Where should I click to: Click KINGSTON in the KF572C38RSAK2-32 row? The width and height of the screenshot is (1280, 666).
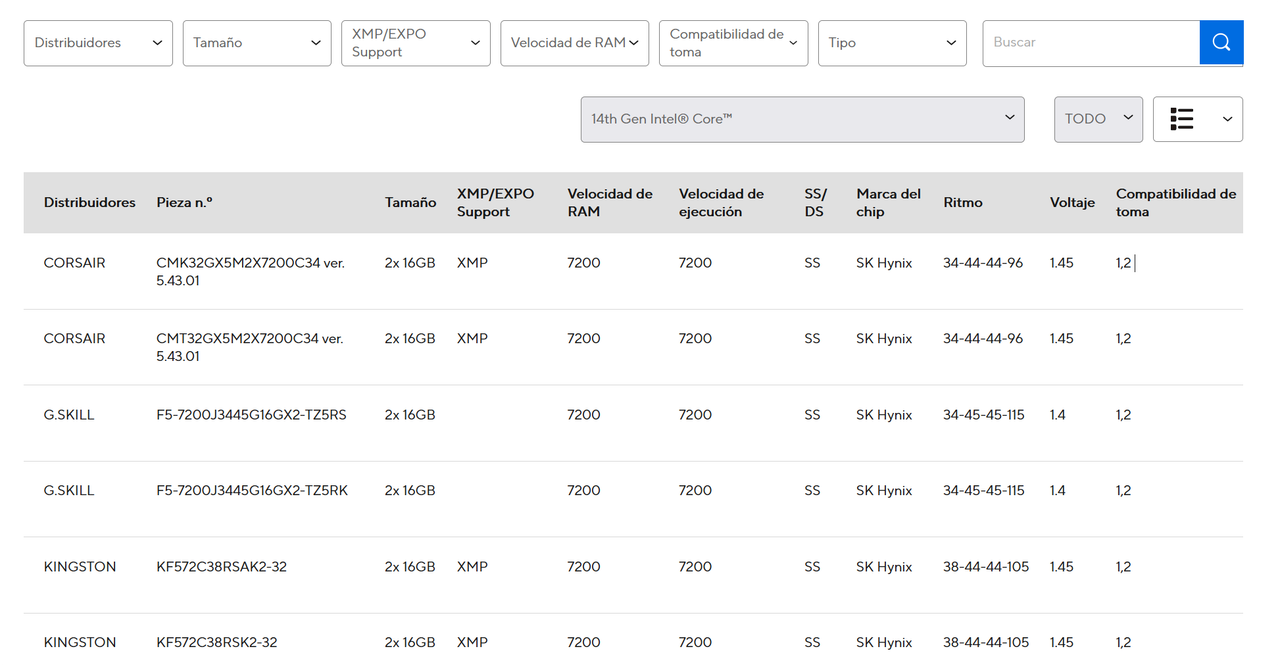(80, 567)
